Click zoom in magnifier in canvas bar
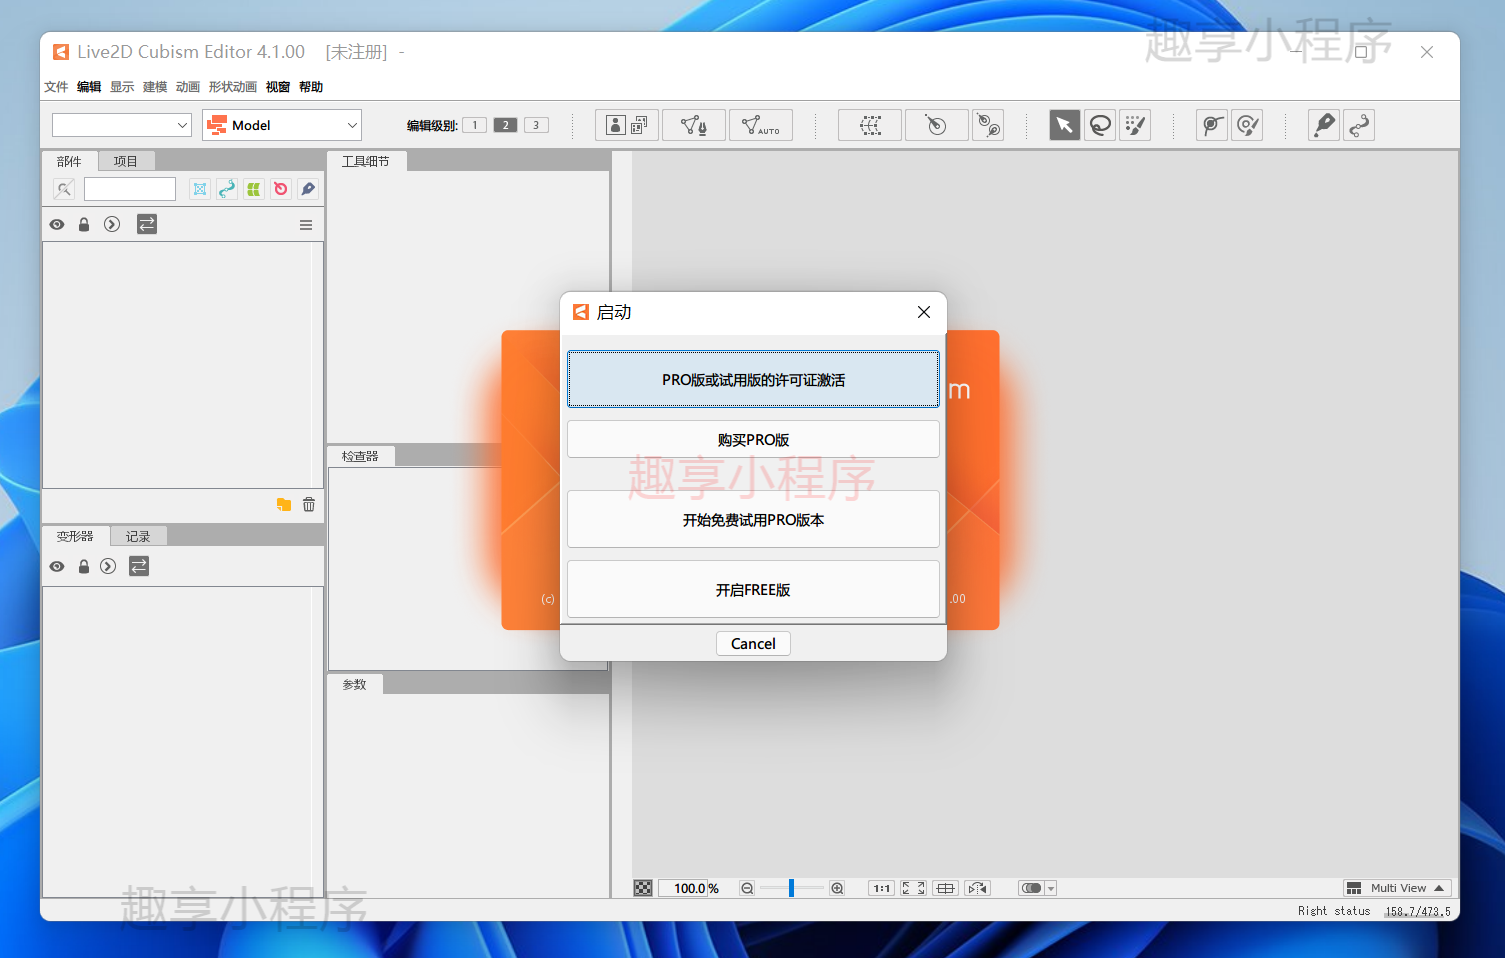Viewport: 1505px width, 958px height. 838,888
